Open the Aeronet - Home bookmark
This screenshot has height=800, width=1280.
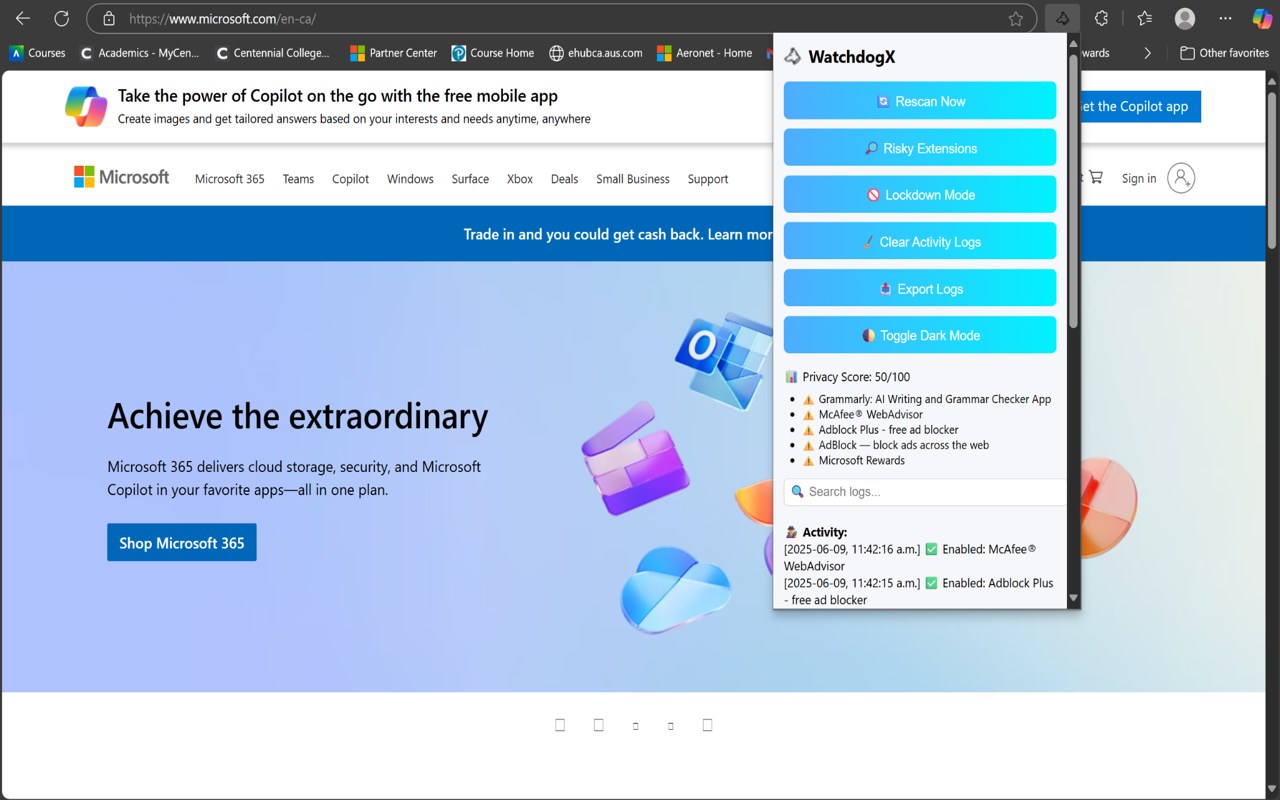click(704, 53)
